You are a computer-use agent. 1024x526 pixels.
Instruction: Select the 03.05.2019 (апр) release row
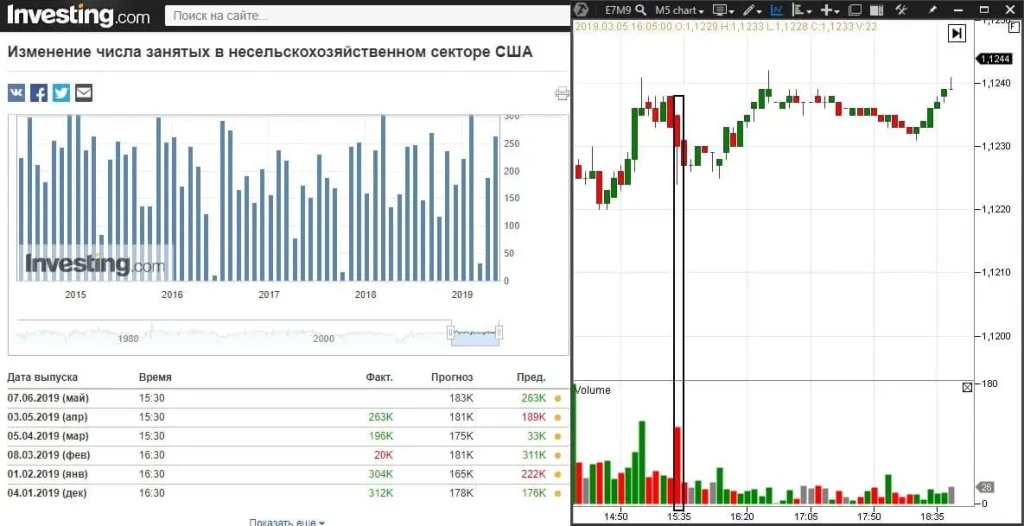click(x=285, y=417)
